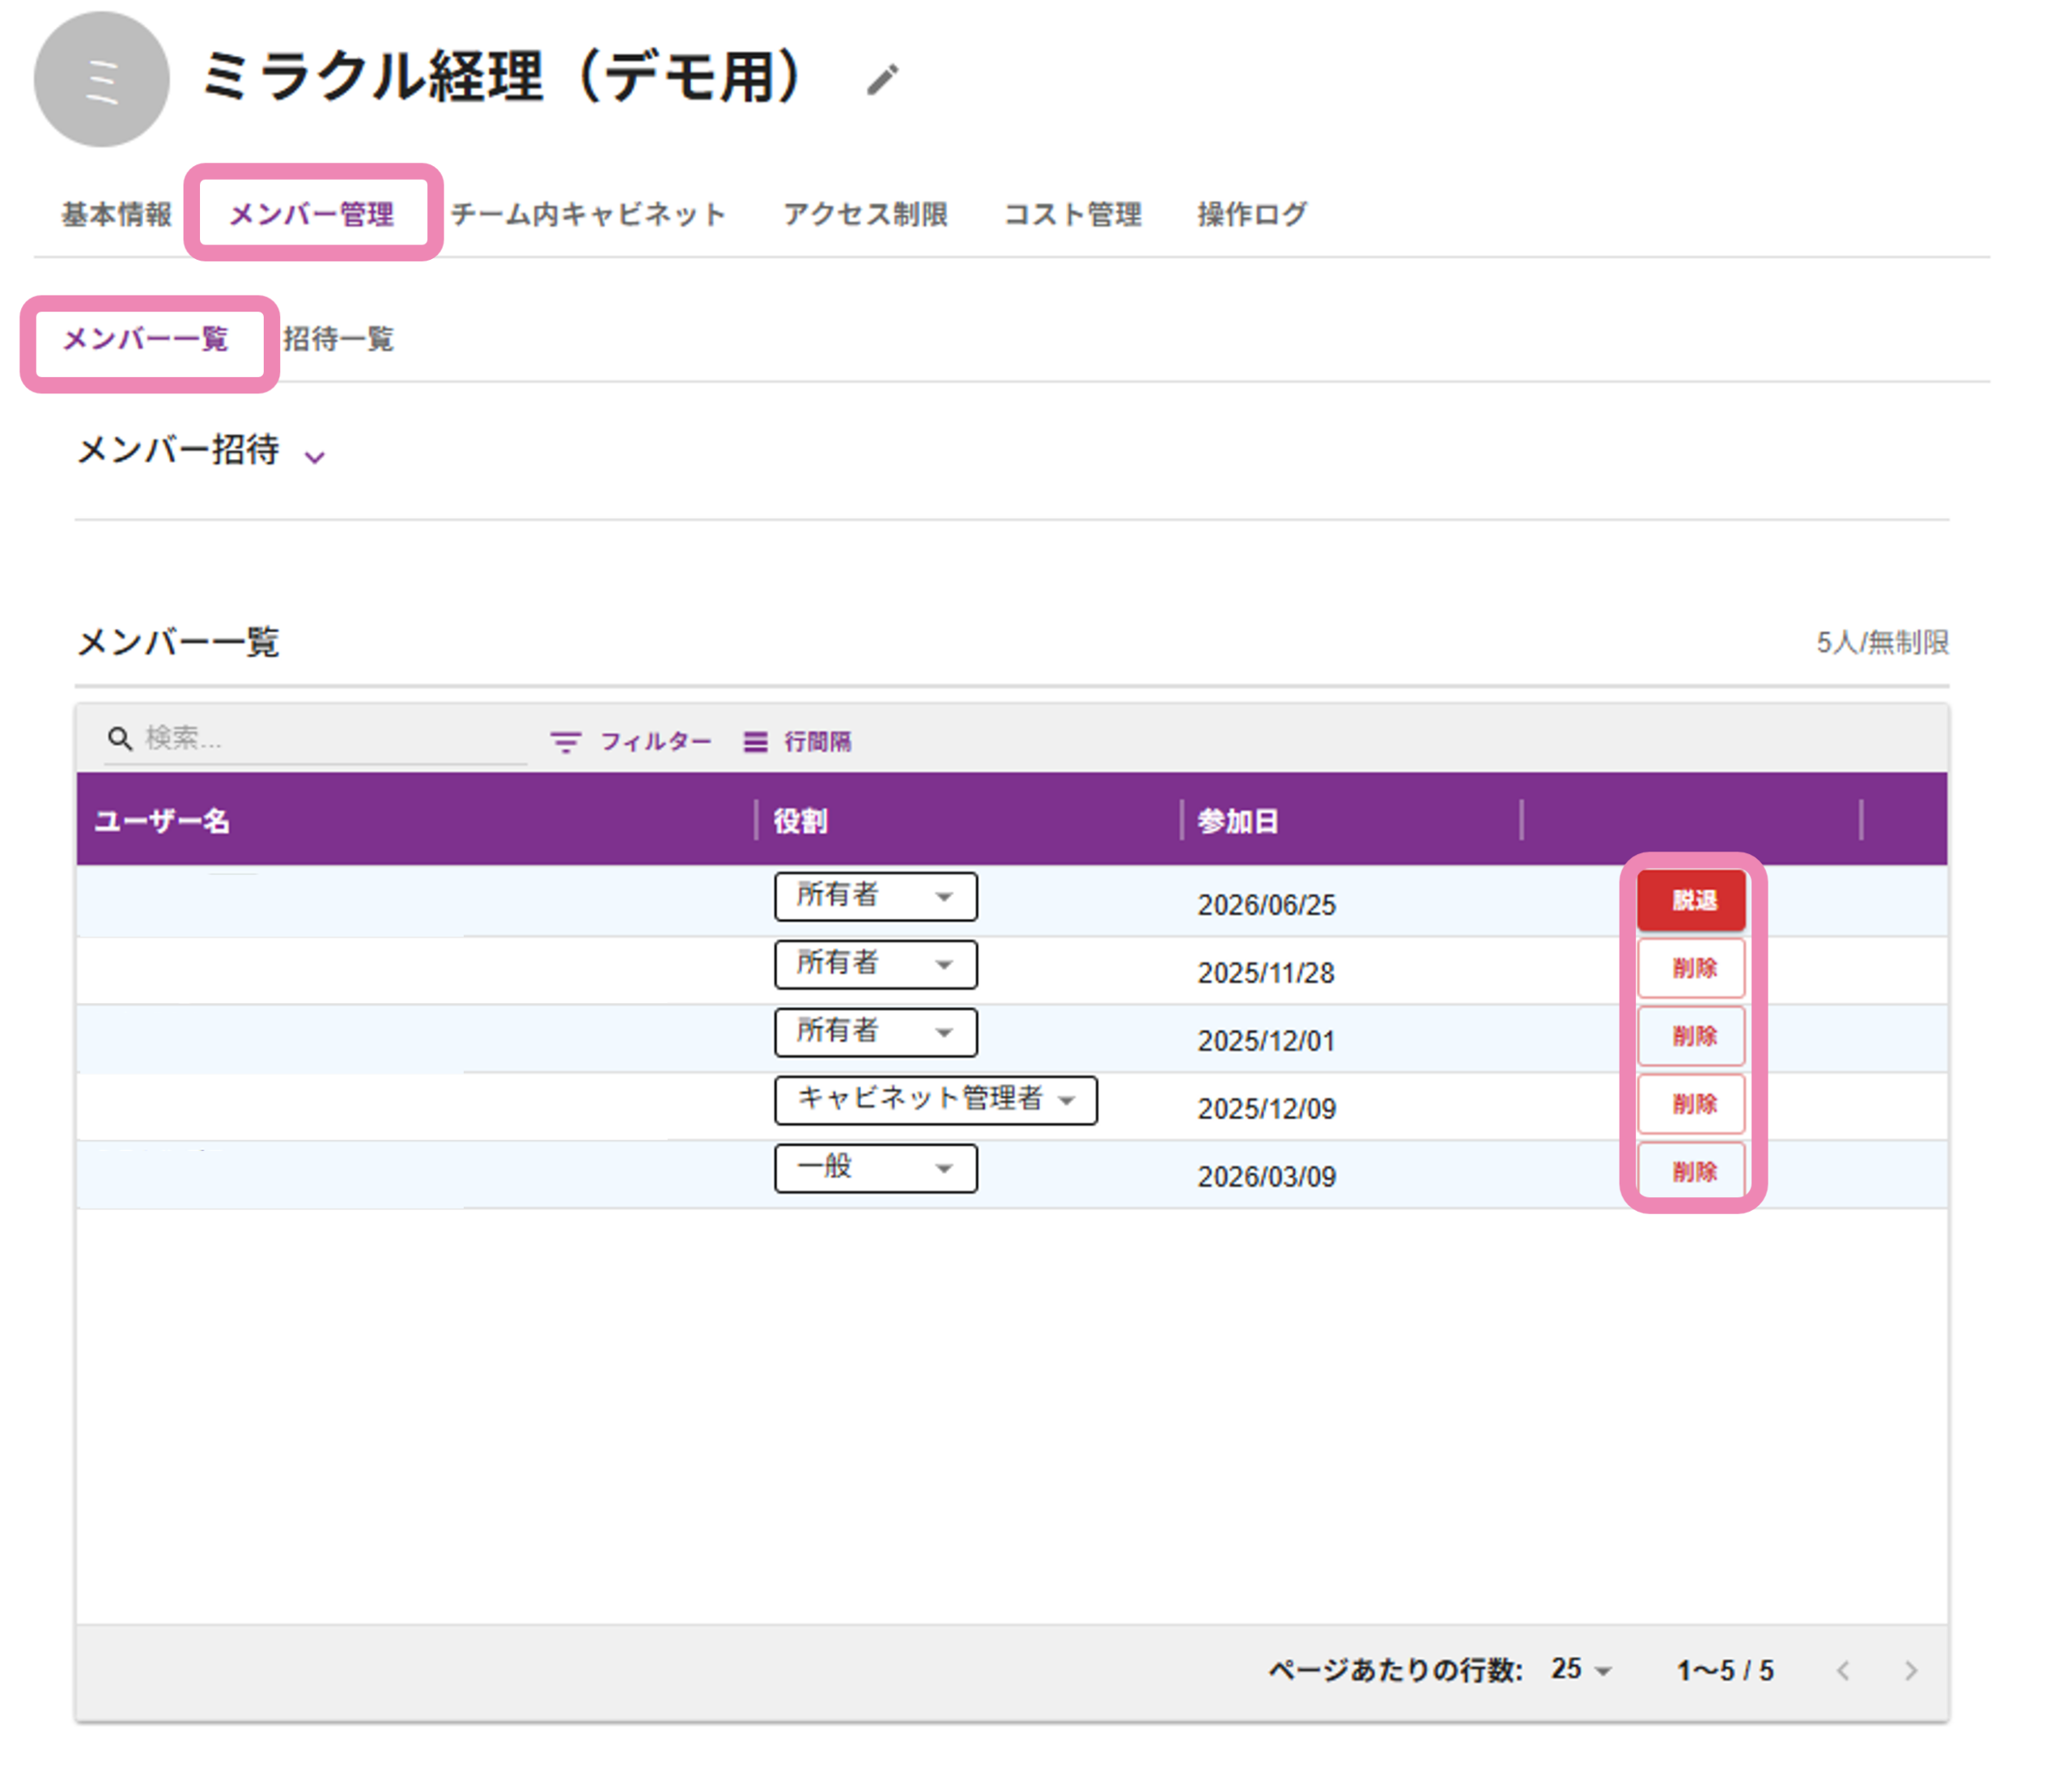Viewport: 2072px width, 1780px height.
Task: Go to next page arrow
Action: (x=1911, y=1671)
